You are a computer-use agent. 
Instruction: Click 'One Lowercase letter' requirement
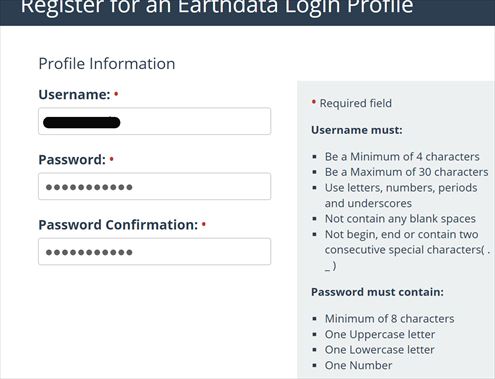click(x=380, y=350)
